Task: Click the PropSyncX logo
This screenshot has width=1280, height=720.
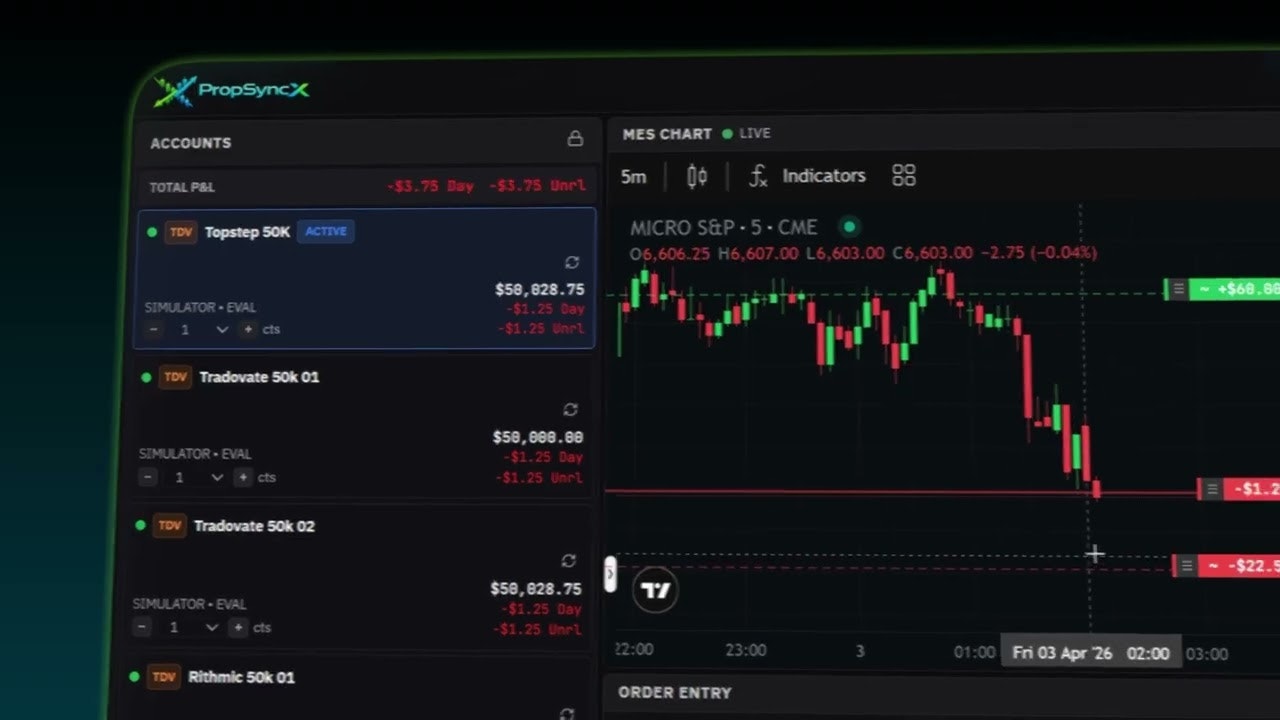Action: tap(232, 90)
